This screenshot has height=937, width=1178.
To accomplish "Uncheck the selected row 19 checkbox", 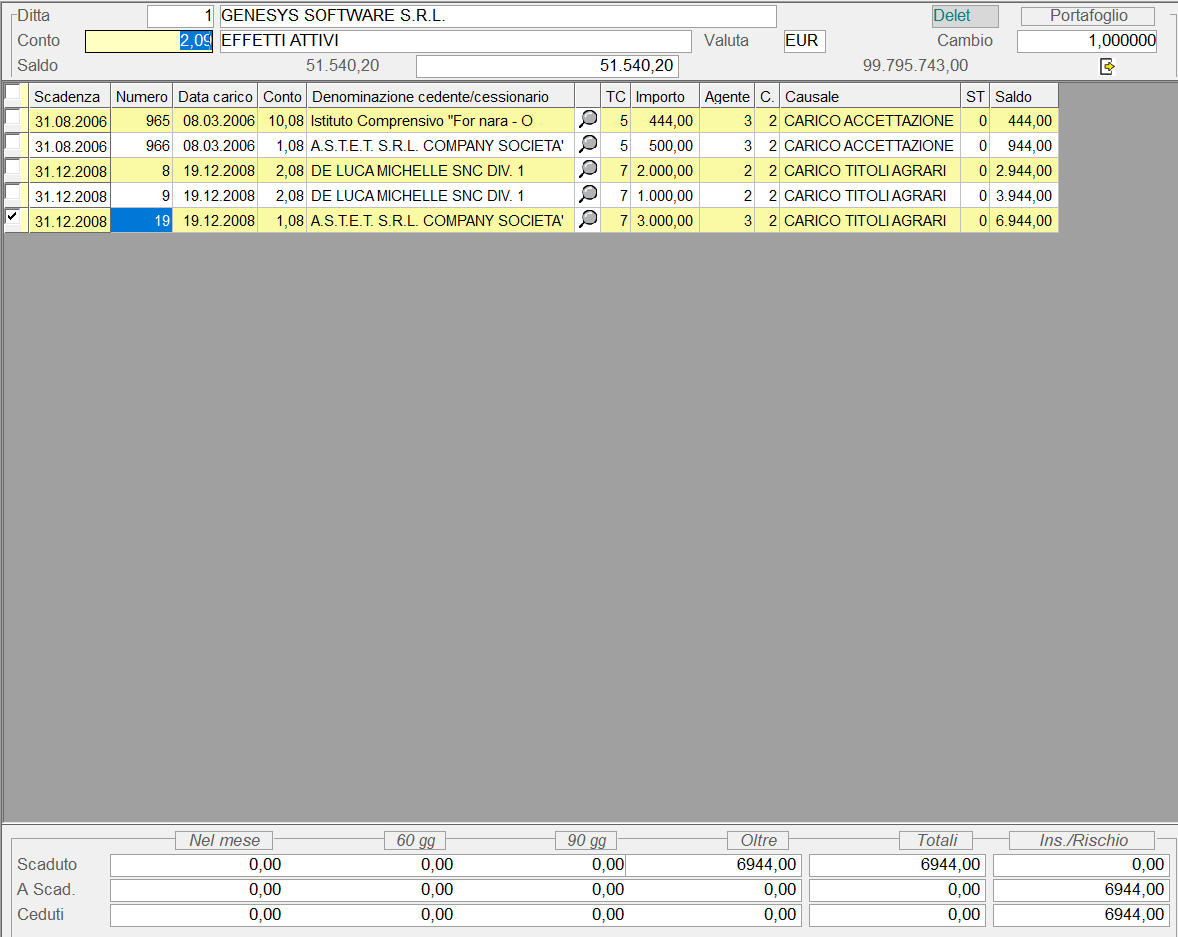I will click(x=12, y=217).
